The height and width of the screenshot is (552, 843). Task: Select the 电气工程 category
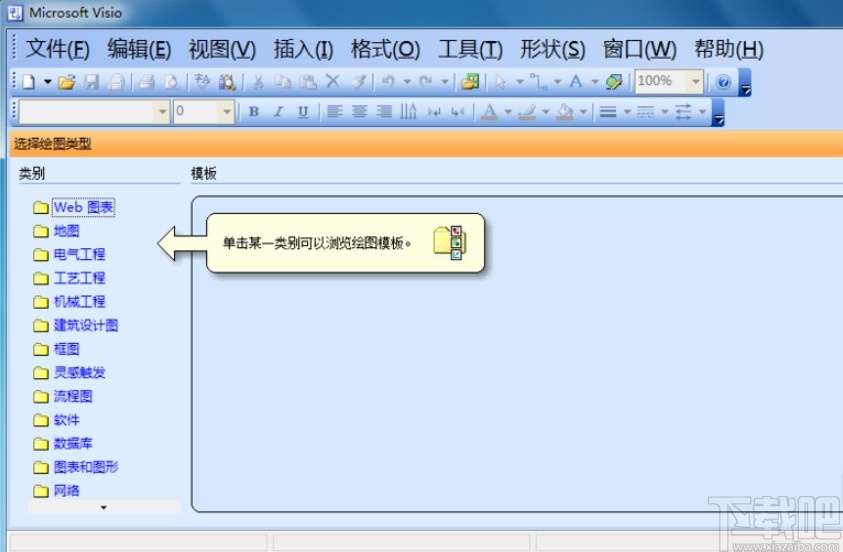(x=80, y=254)
